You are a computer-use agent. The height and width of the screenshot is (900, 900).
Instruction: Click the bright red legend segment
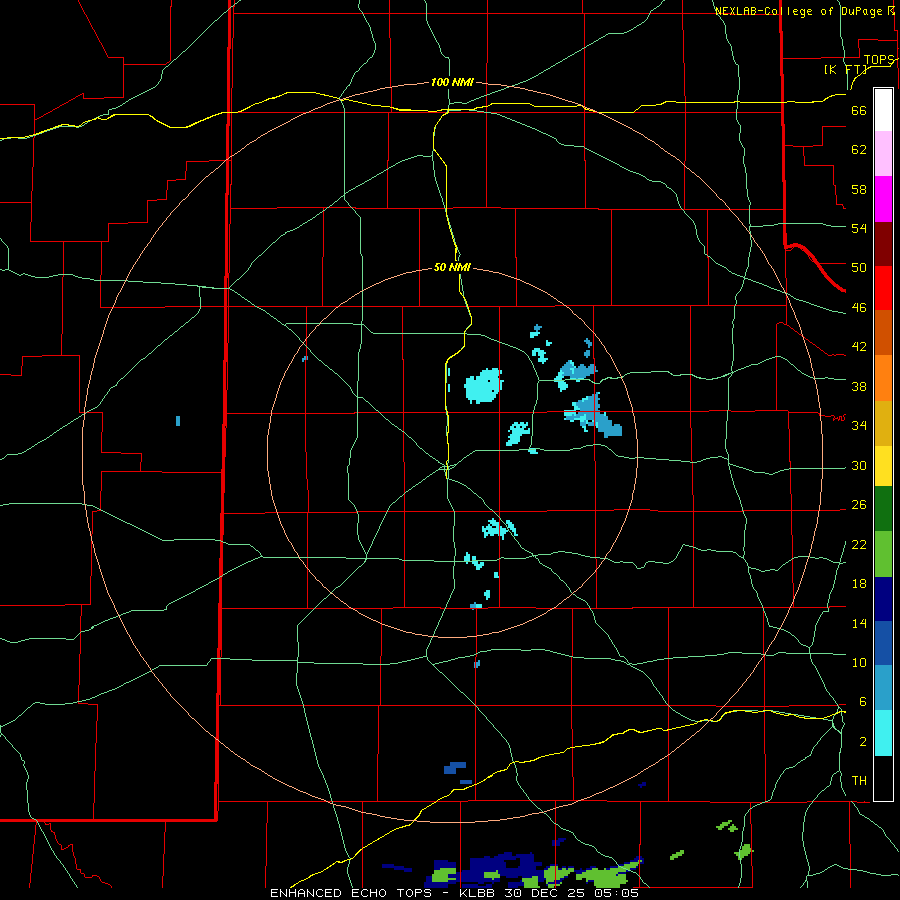point(883,288)
